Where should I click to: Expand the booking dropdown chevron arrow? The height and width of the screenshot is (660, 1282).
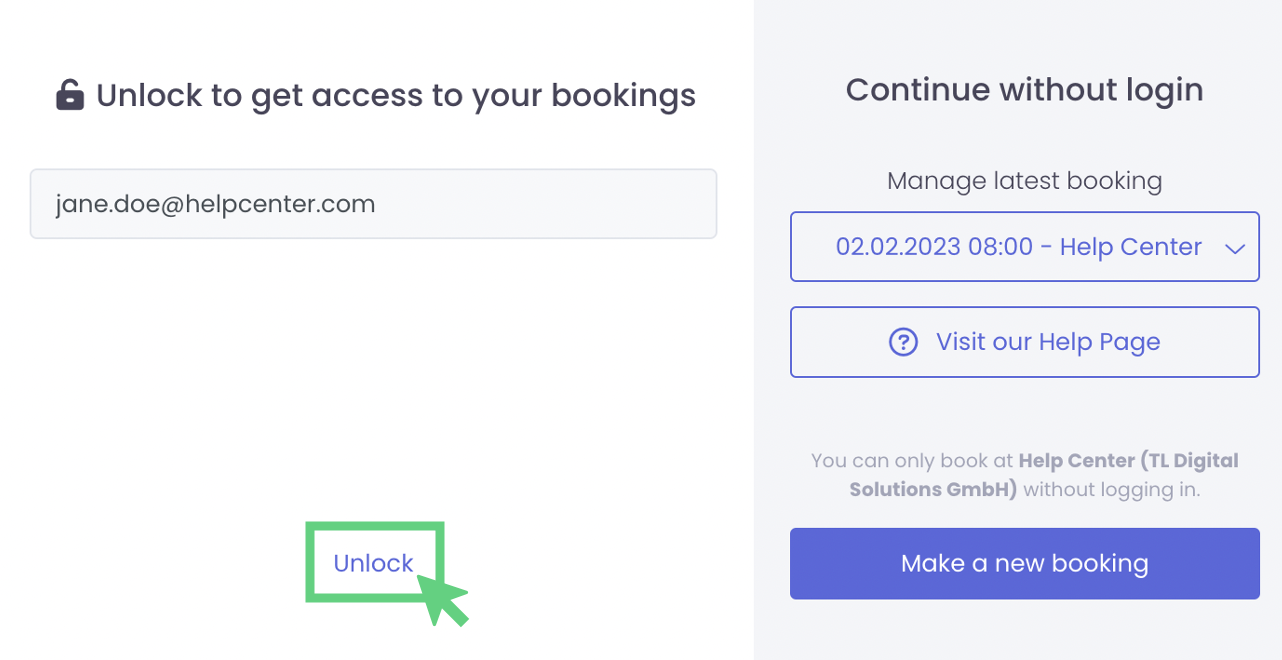pyautogui.click(x=1235, y=248)
